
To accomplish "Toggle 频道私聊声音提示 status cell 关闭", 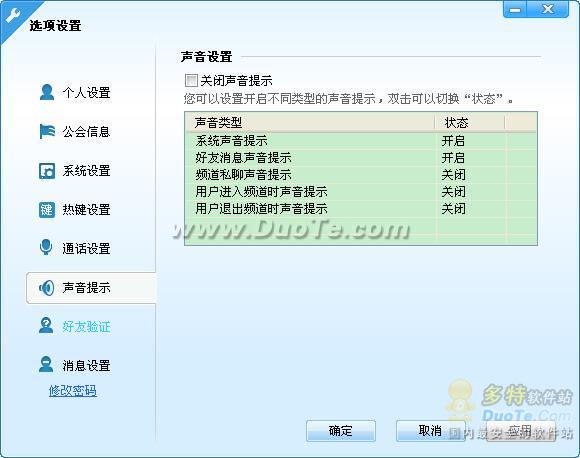I will coord(453,175).
